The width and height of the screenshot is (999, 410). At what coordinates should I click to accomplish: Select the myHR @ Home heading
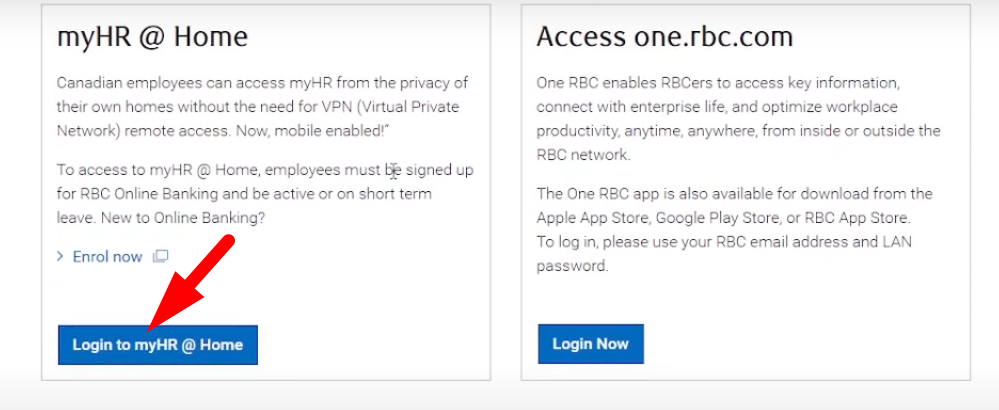coord(152,38)
